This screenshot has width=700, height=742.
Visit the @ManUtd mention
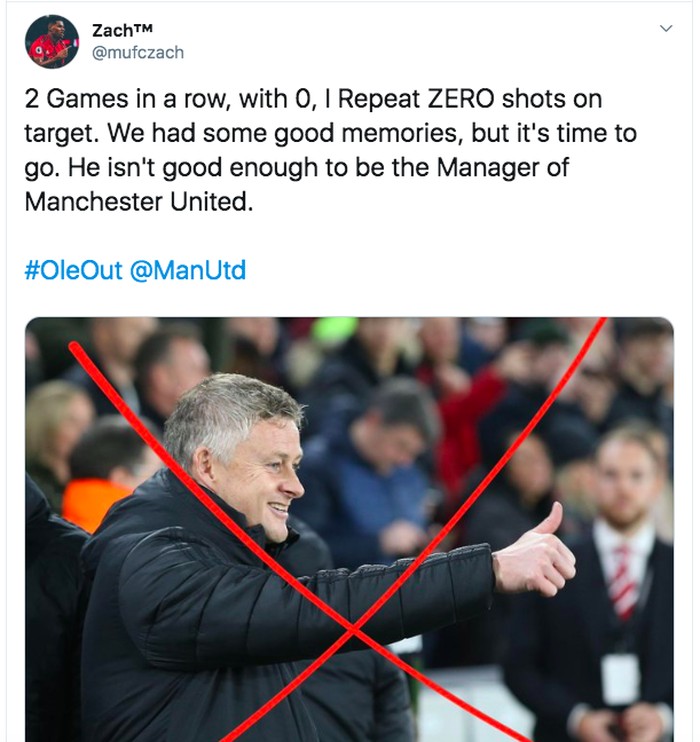click(x=188, y=270)
